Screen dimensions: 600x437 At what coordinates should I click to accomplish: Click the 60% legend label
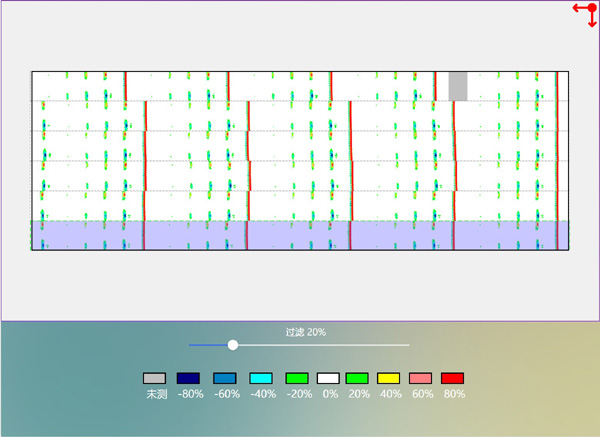(422, 394)
